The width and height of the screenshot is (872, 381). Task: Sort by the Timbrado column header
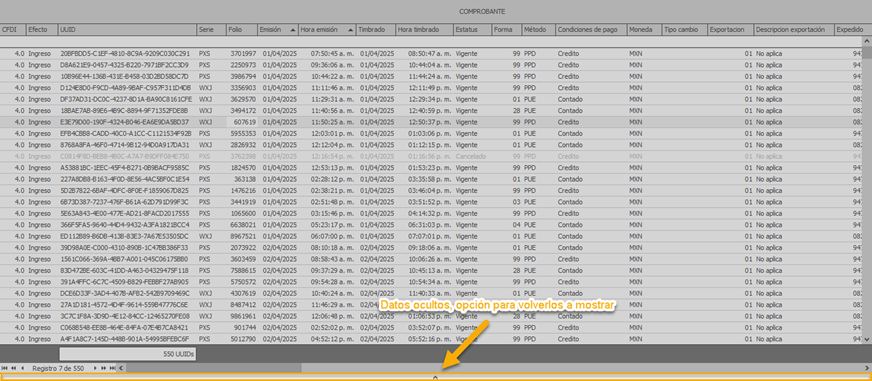(x=375, y=29)
